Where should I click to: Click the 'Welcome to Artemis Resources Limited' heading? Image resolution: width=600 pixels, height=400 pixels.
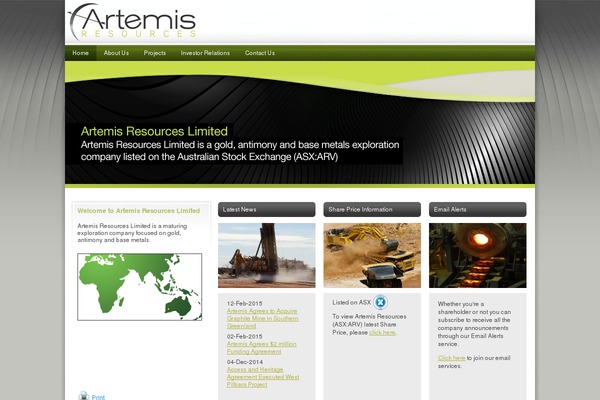[x=139, y=211]
